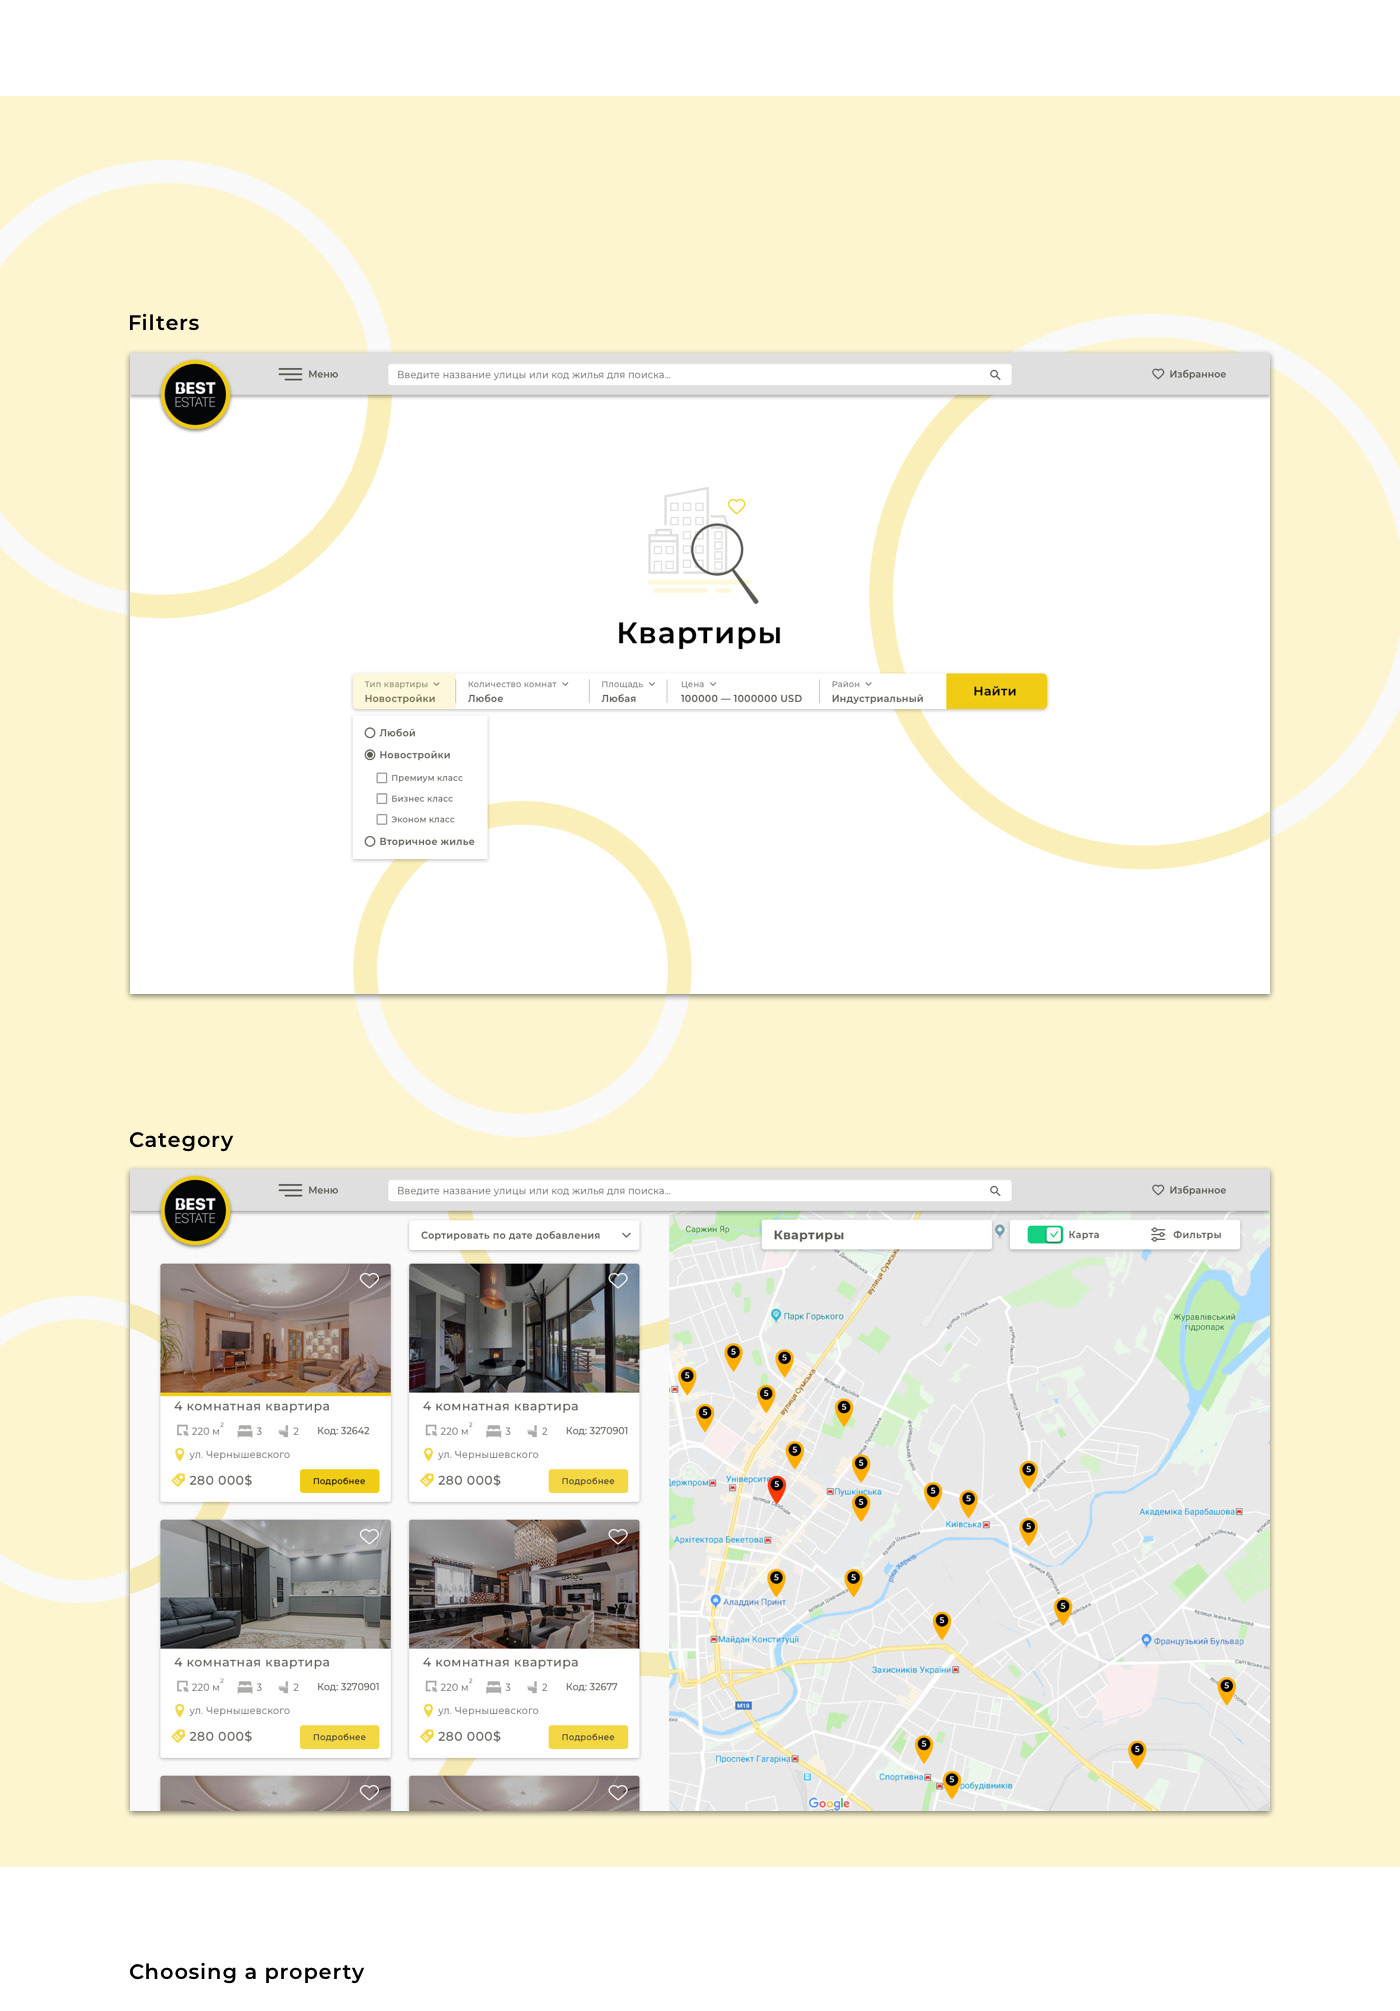Screen dimensions: 1400x2011
Task: Click the Французький Бульвар map pin
Action: pyautogui.click(x=1146, y=1640)
